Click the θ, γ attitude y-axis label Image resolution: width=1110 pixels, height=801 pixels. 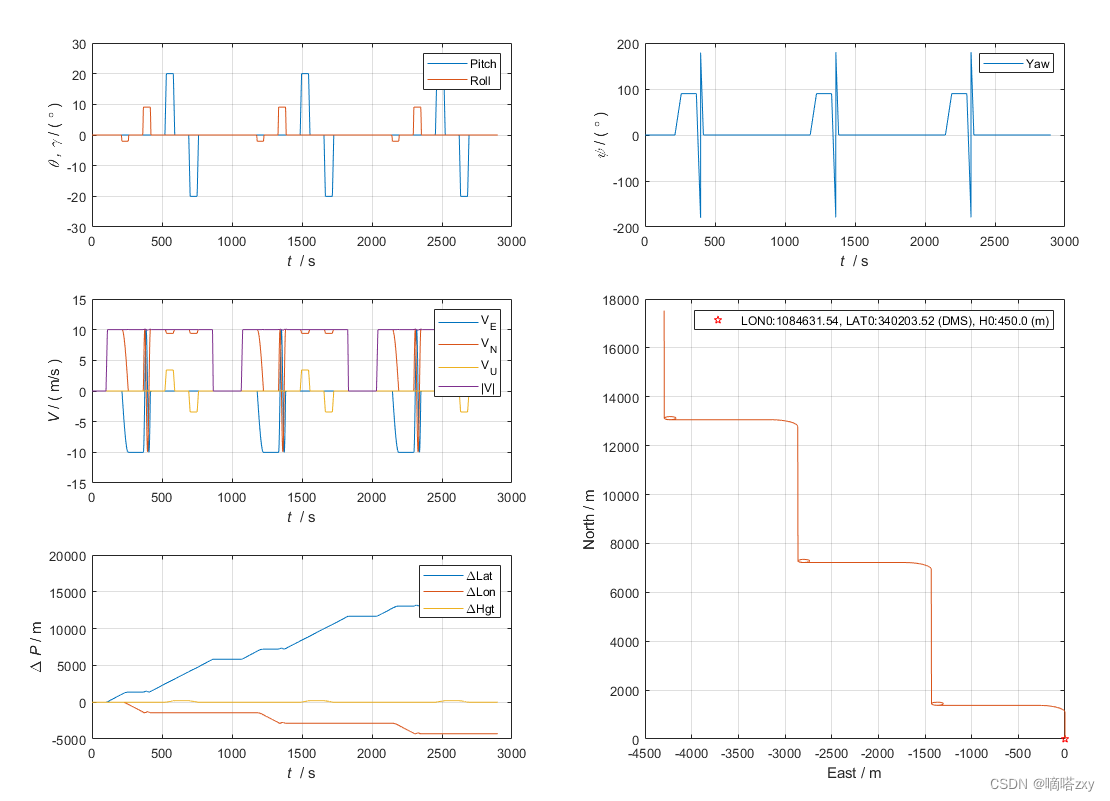tap(55, 135)
